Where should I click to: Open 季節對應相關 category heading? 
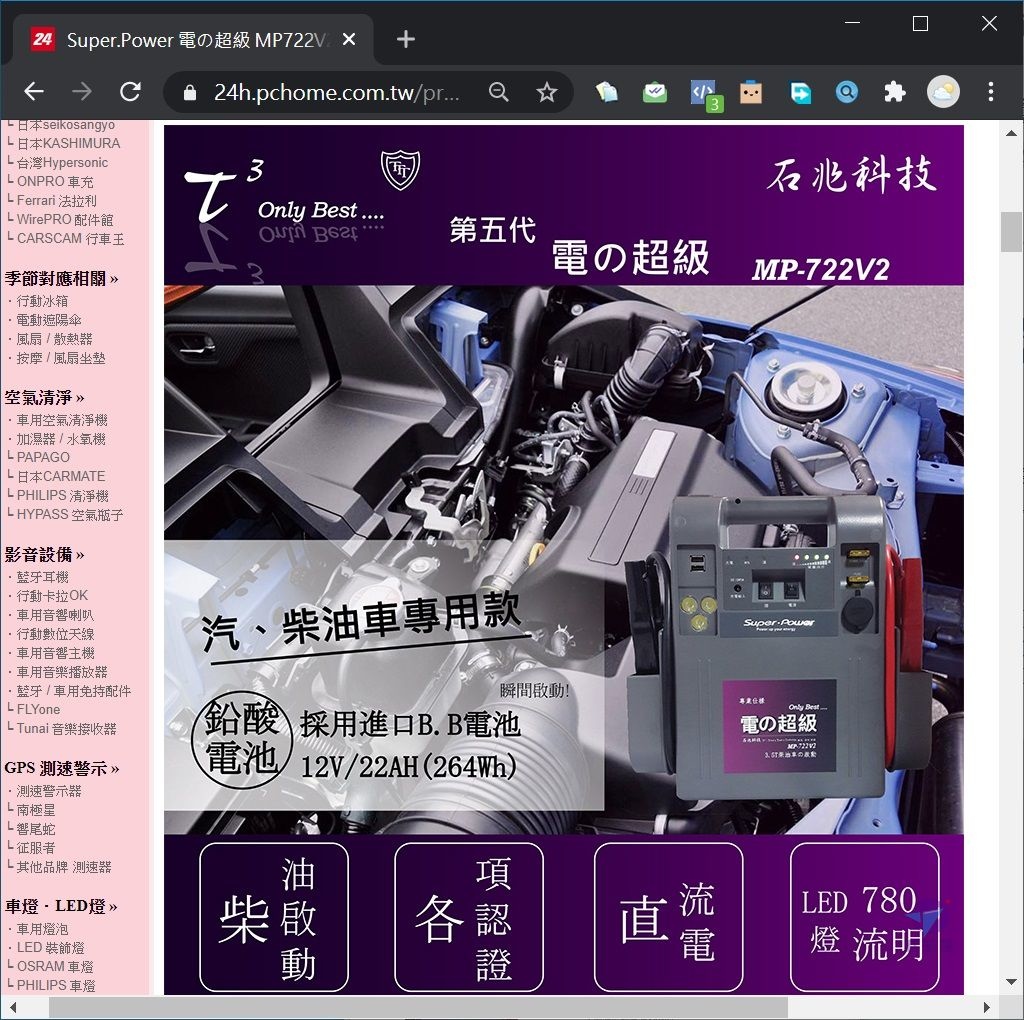coord(61,279)
